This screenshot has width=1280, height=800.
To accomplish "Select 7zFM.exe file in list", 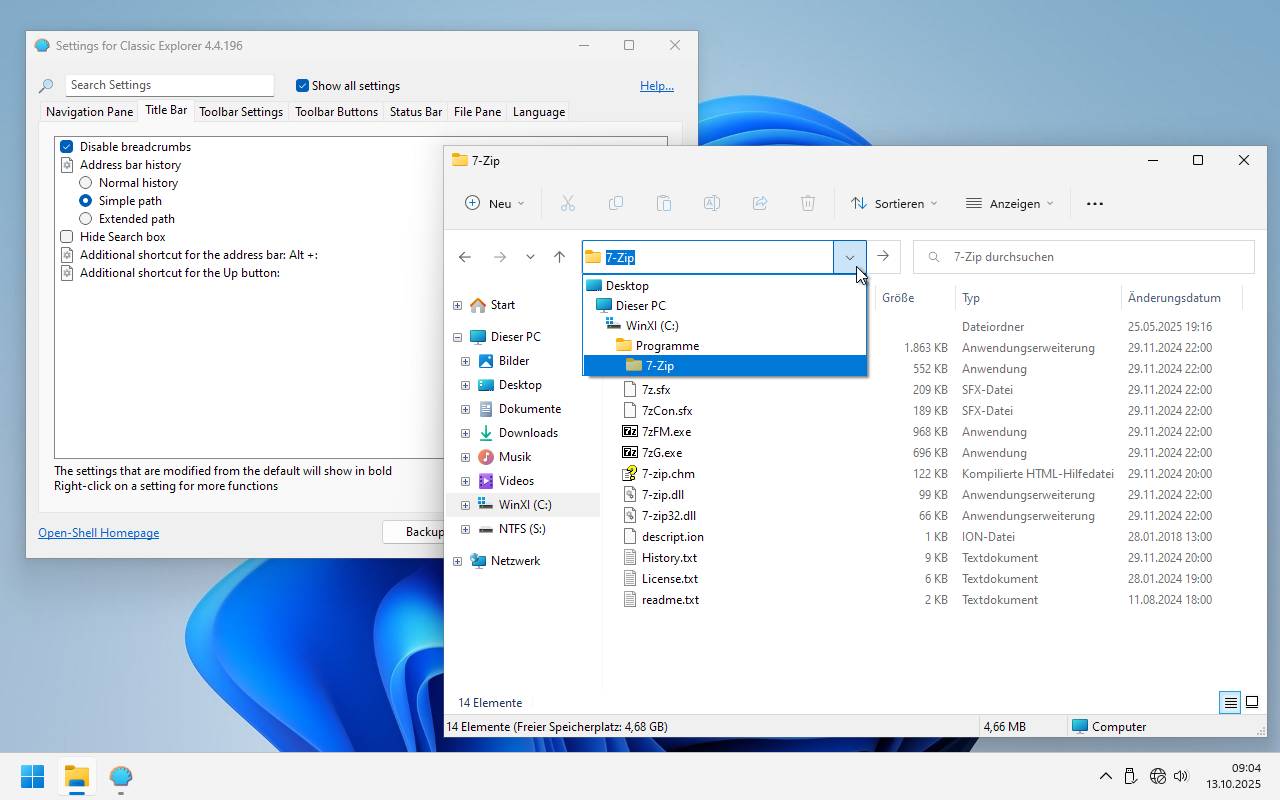I will click(666, 432).
